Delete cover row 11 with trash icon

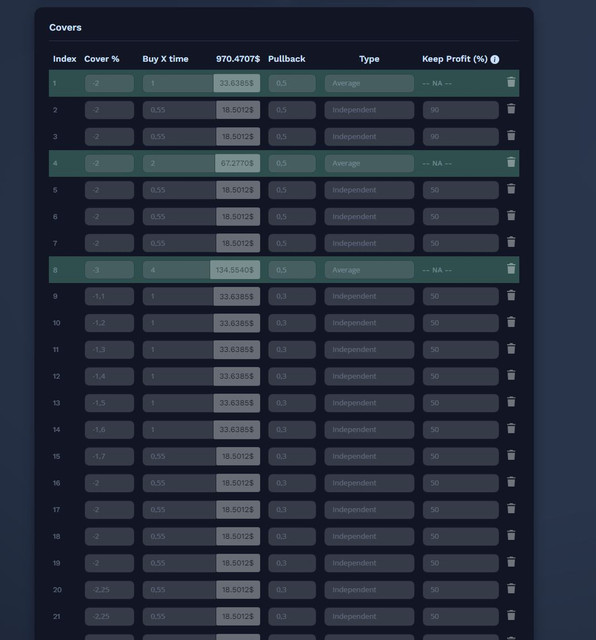pos(511,349)
